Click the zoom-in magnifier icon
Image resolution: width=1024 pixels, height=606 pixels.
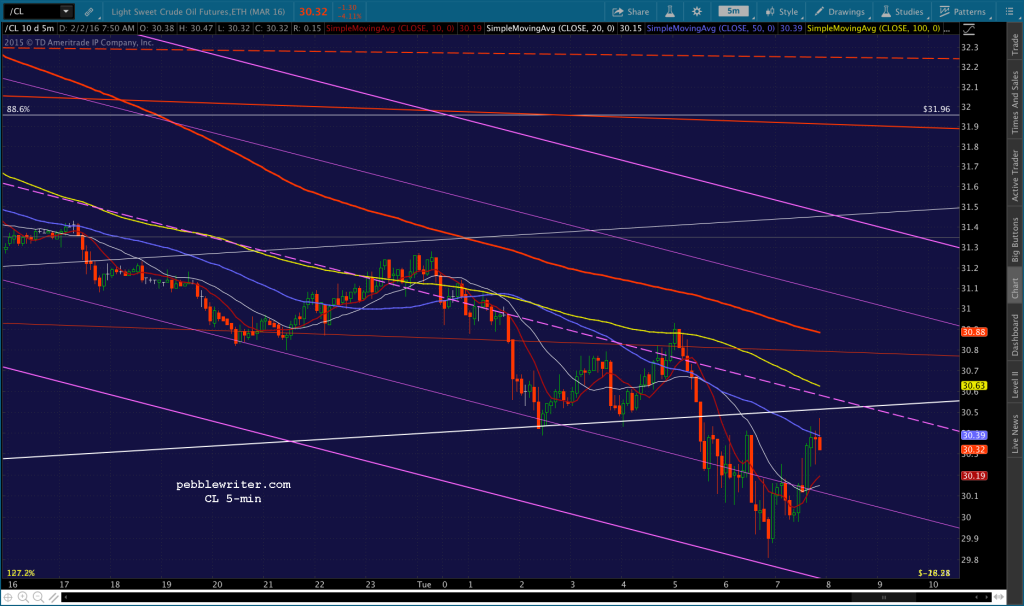click(23, 597)
